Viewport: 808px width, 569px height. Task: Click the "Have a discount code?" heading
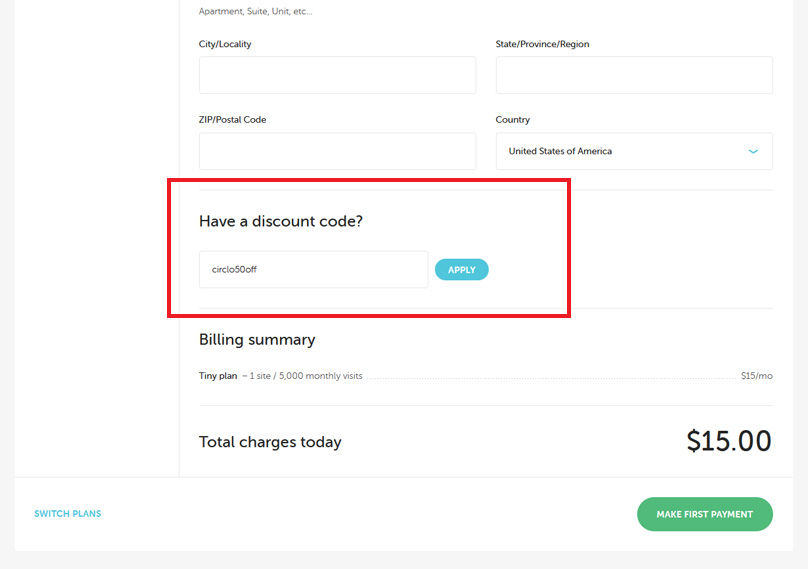coord(280,221)
